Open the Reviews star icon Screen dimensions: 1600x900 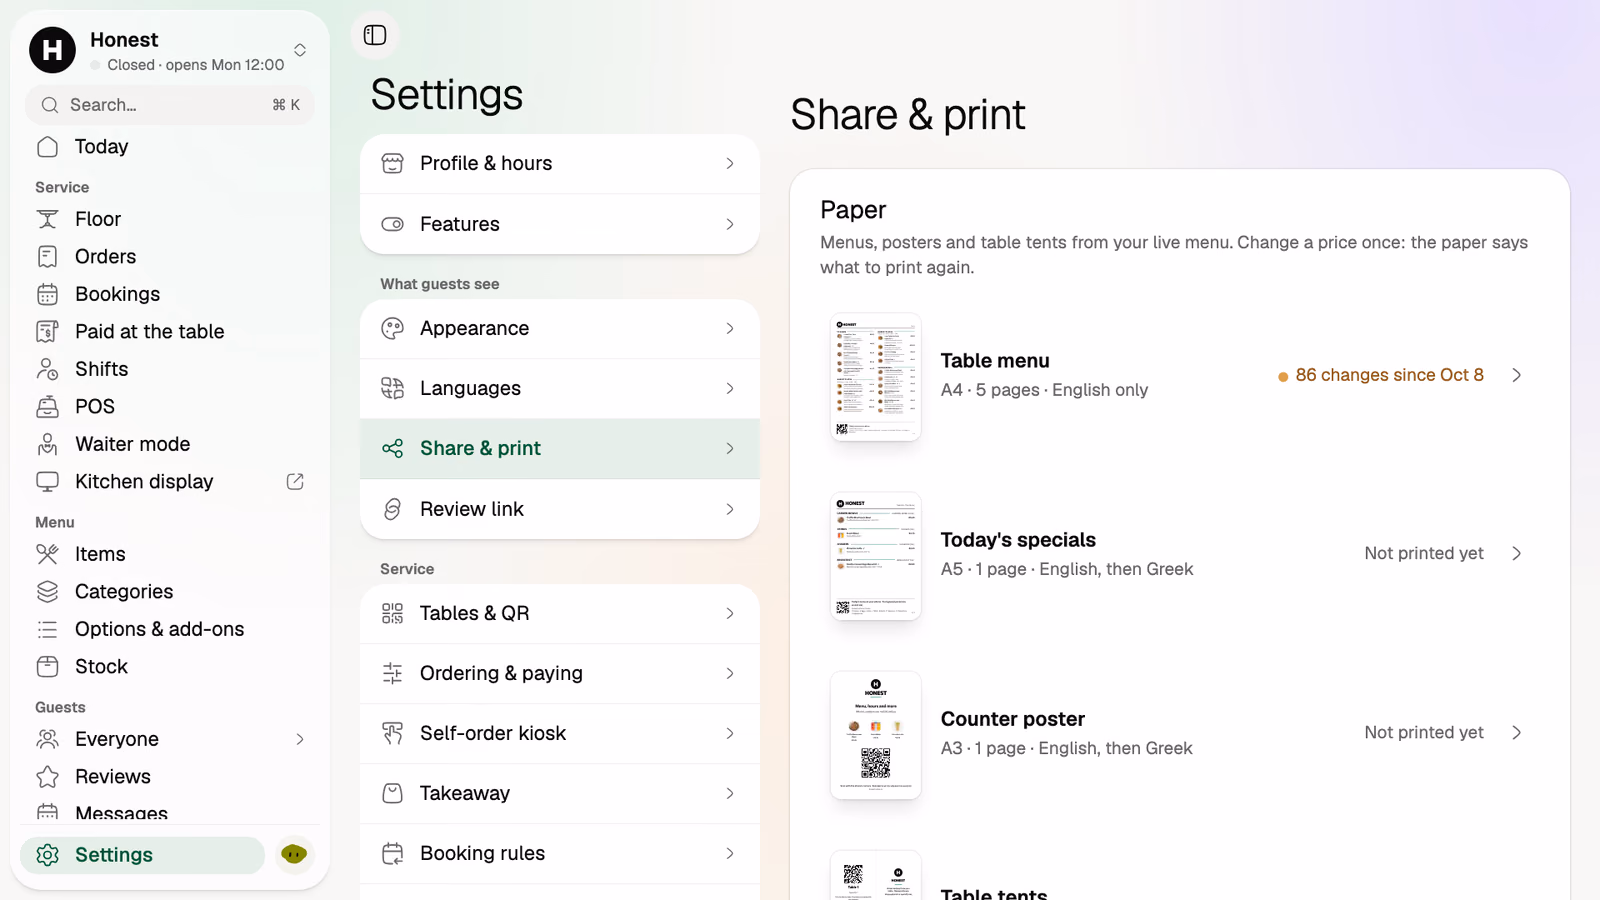coord(47,776)
